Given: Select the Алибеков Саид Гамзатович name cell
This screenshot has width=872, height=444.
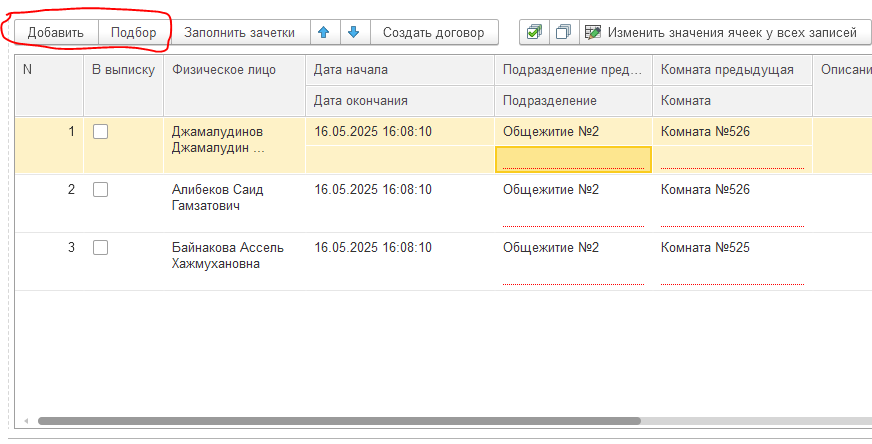Looking at the screenshot, I should click(x=234, y=203).
